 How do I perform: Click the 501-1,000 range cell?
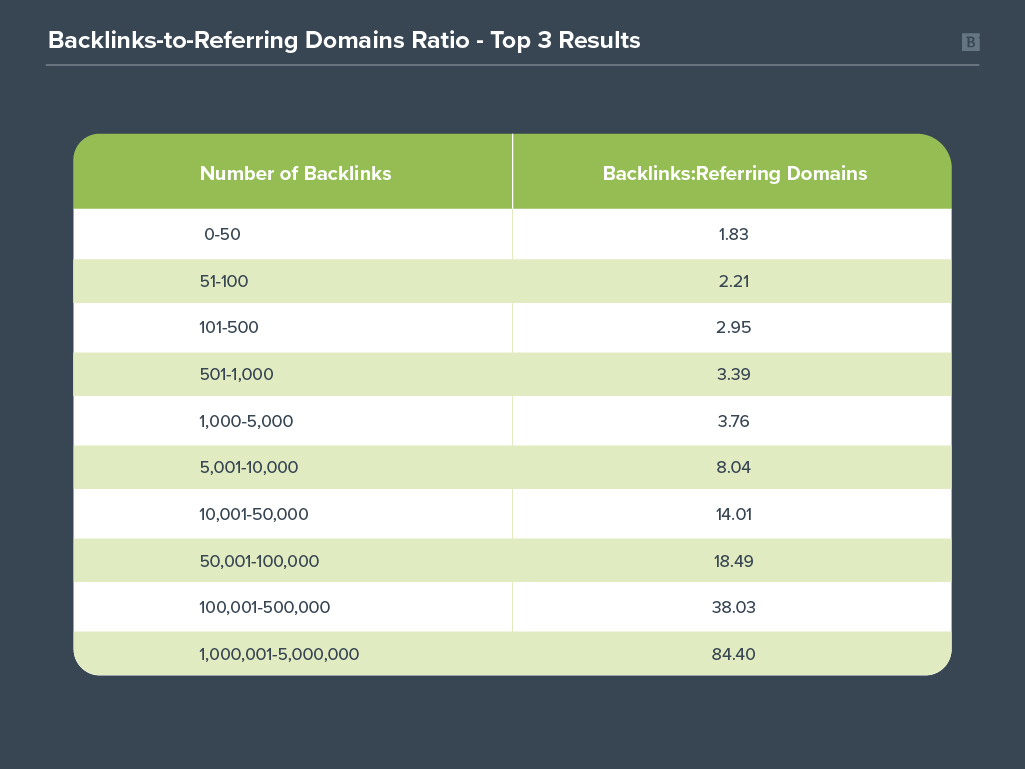(x=236, y=374)
